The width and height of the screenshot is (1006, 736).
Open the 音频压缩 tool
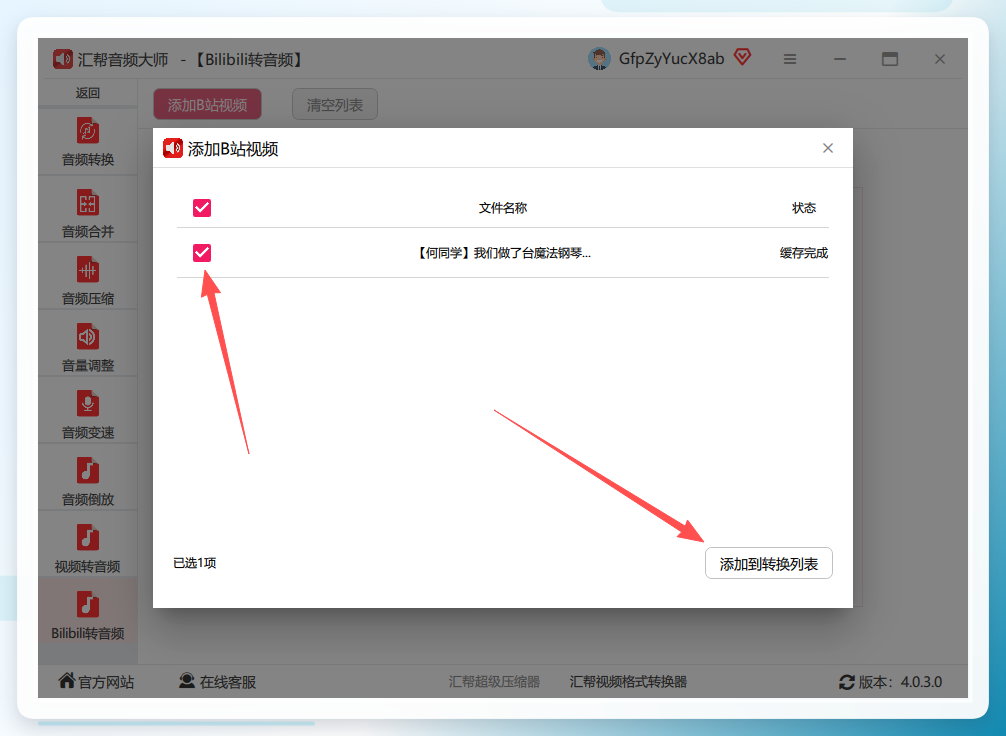88,278
